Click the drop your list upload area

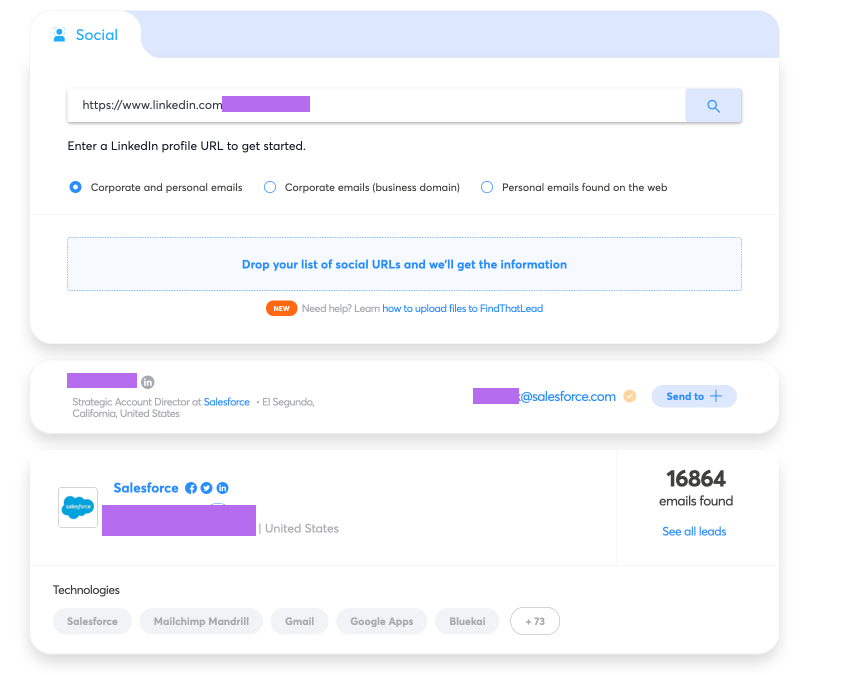pyautogui.click(x=404, y=264)
